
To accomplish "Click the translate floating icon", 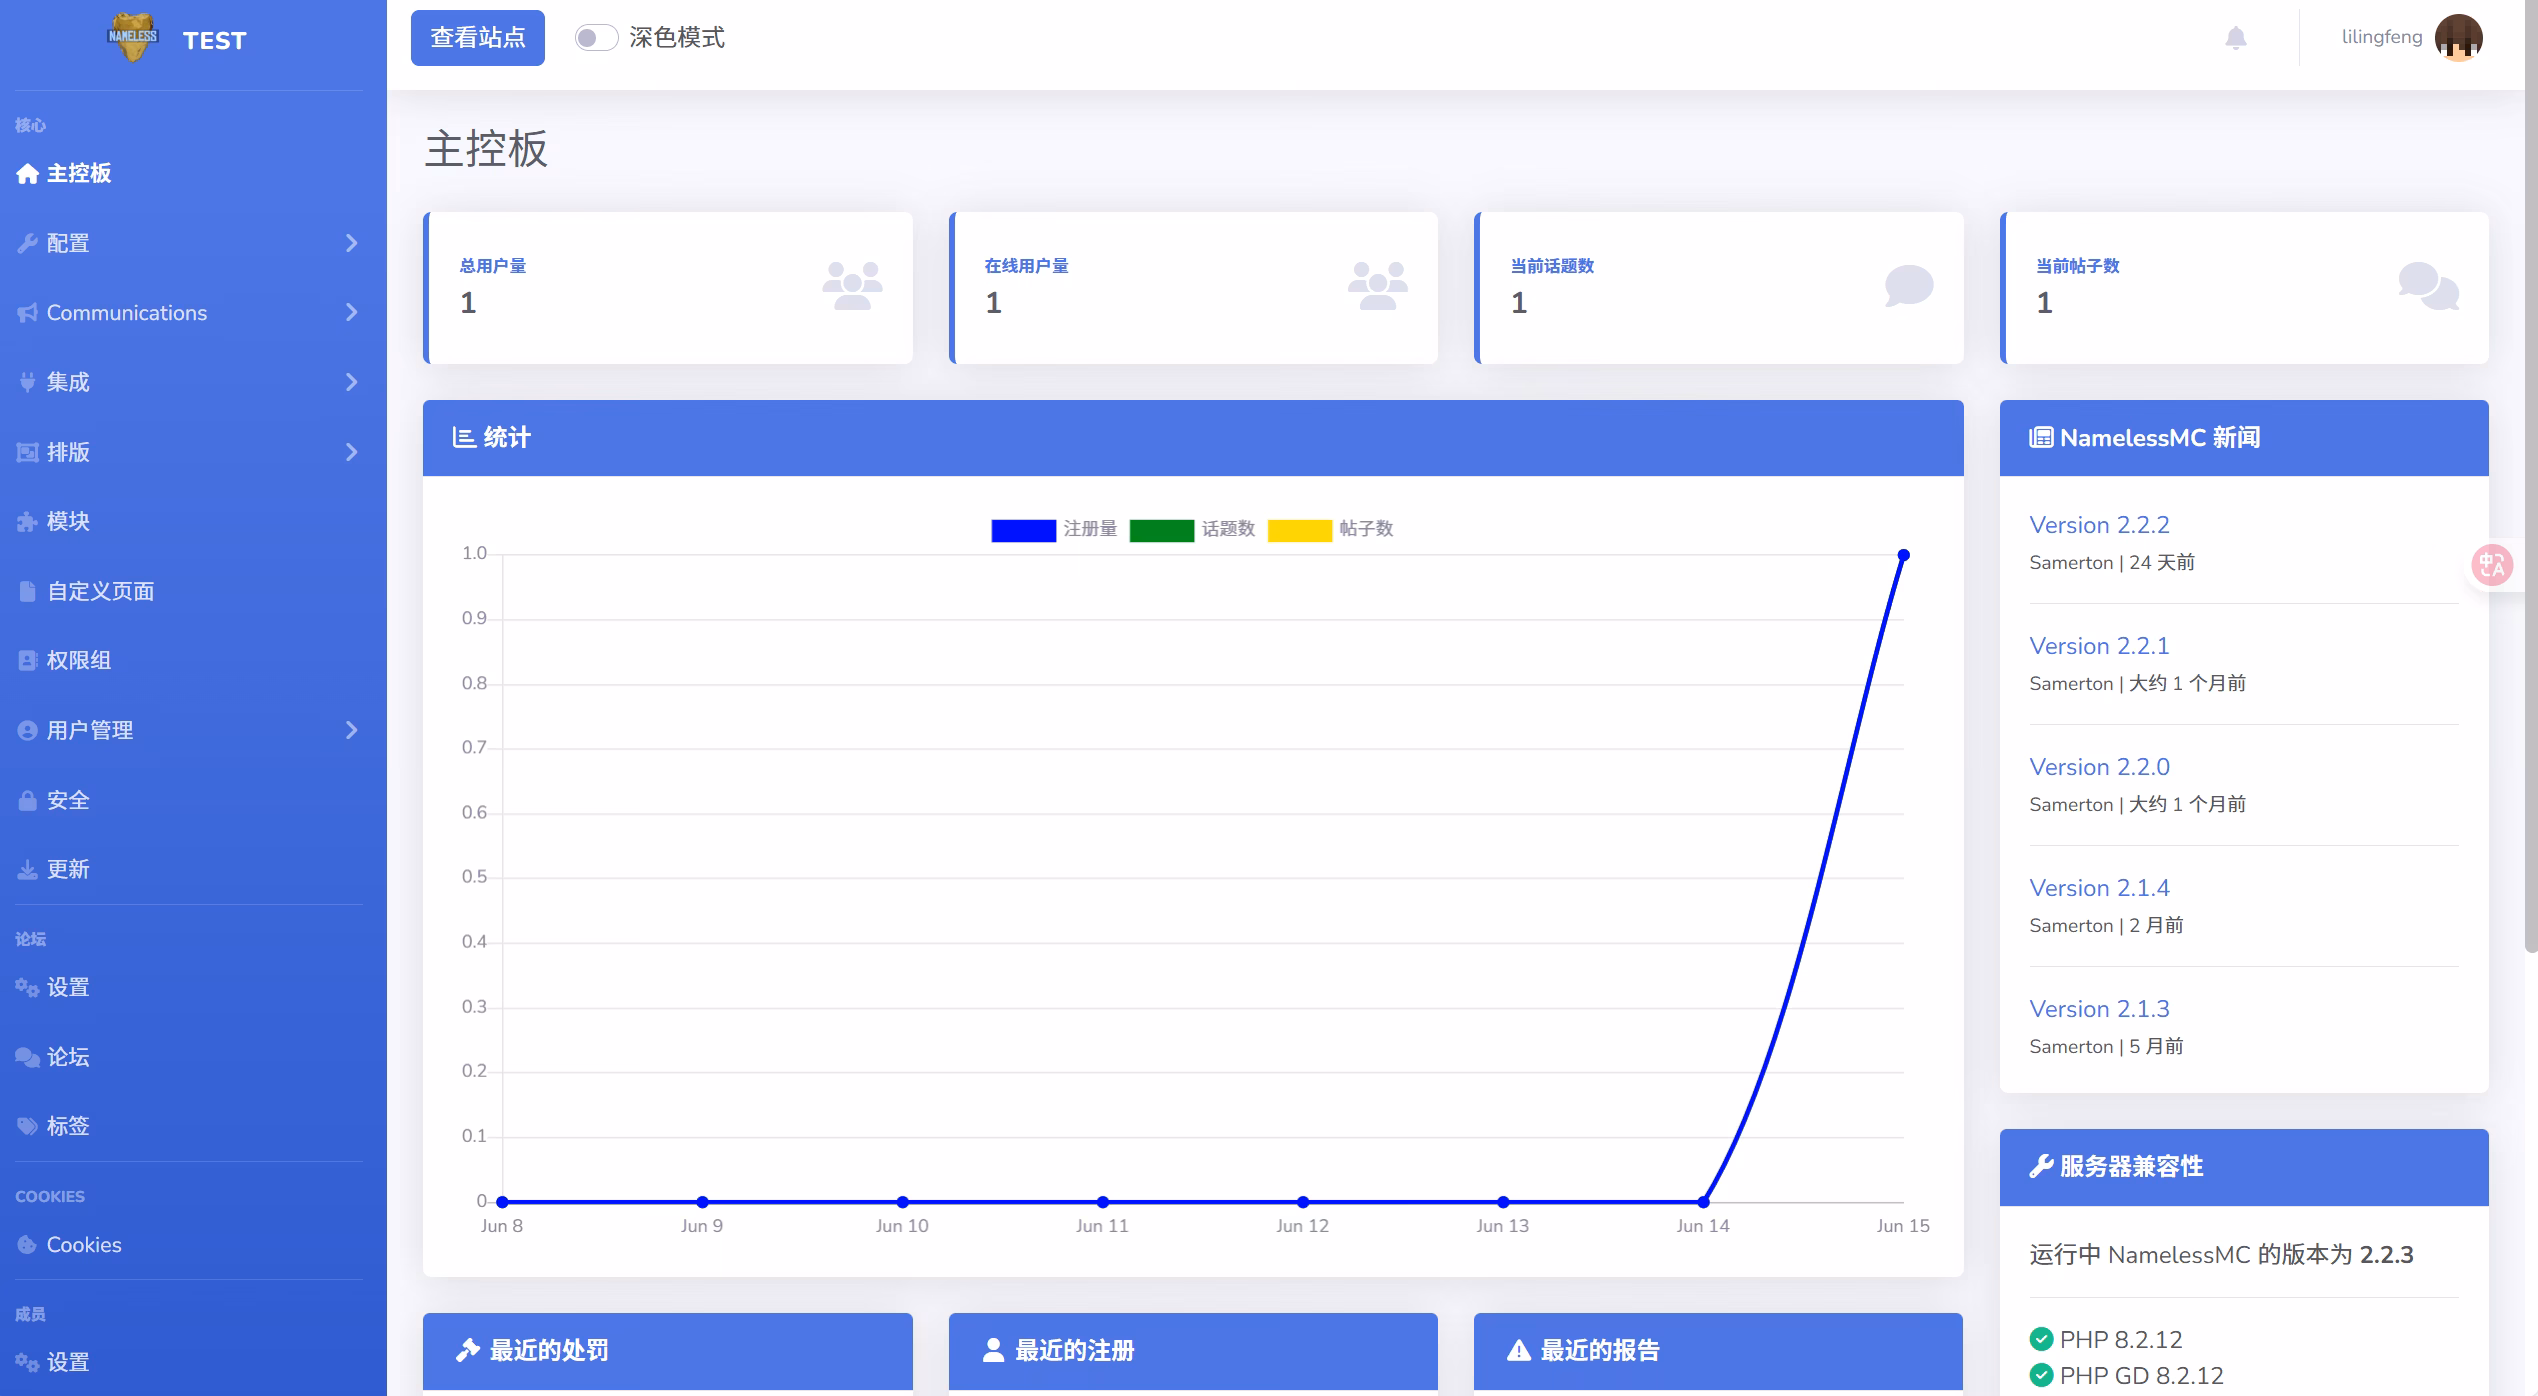I will (2491, 565).
